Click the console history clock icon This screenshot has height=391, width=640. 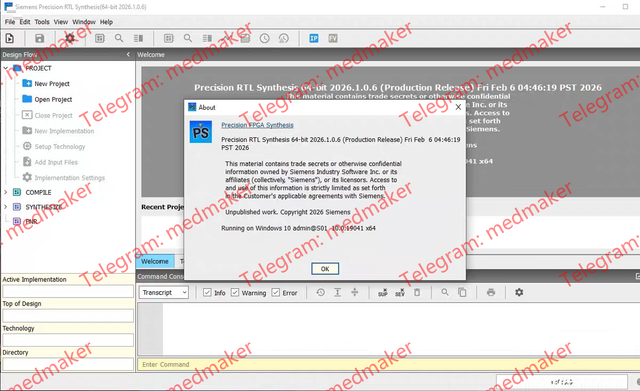[x=321, y=292]
